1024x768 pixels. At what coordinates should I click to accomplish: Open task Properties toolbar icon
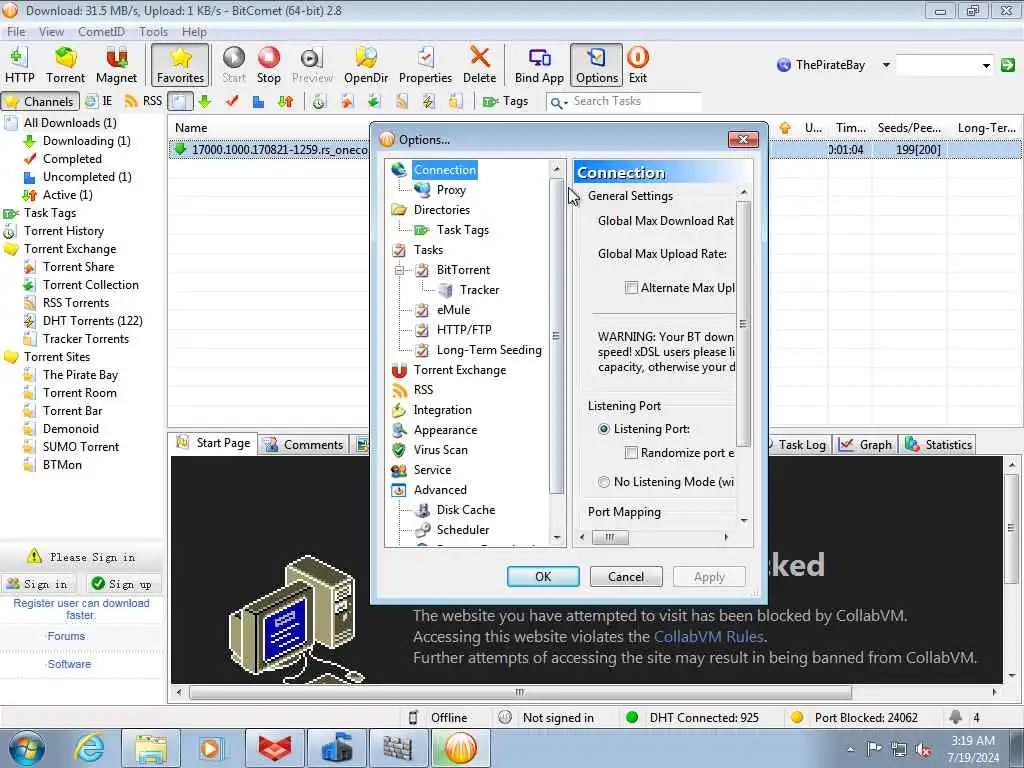coord(425,65)
